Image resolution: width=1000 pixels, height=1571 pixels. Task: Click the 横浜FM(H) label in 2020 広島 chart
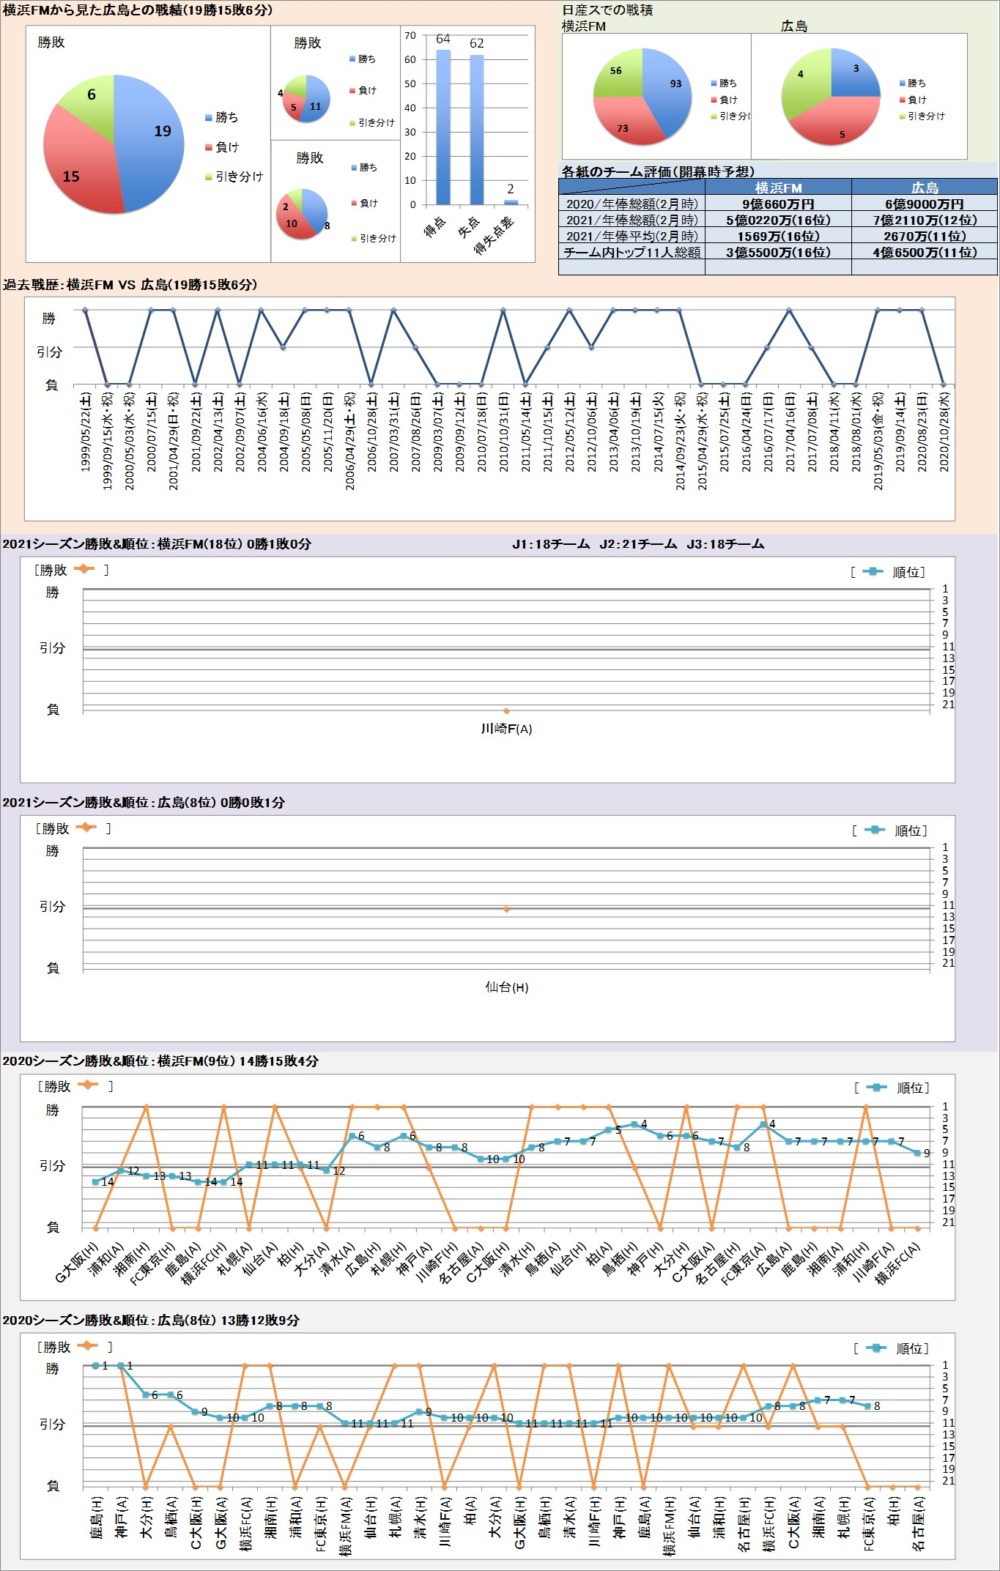pos(668,1526)
